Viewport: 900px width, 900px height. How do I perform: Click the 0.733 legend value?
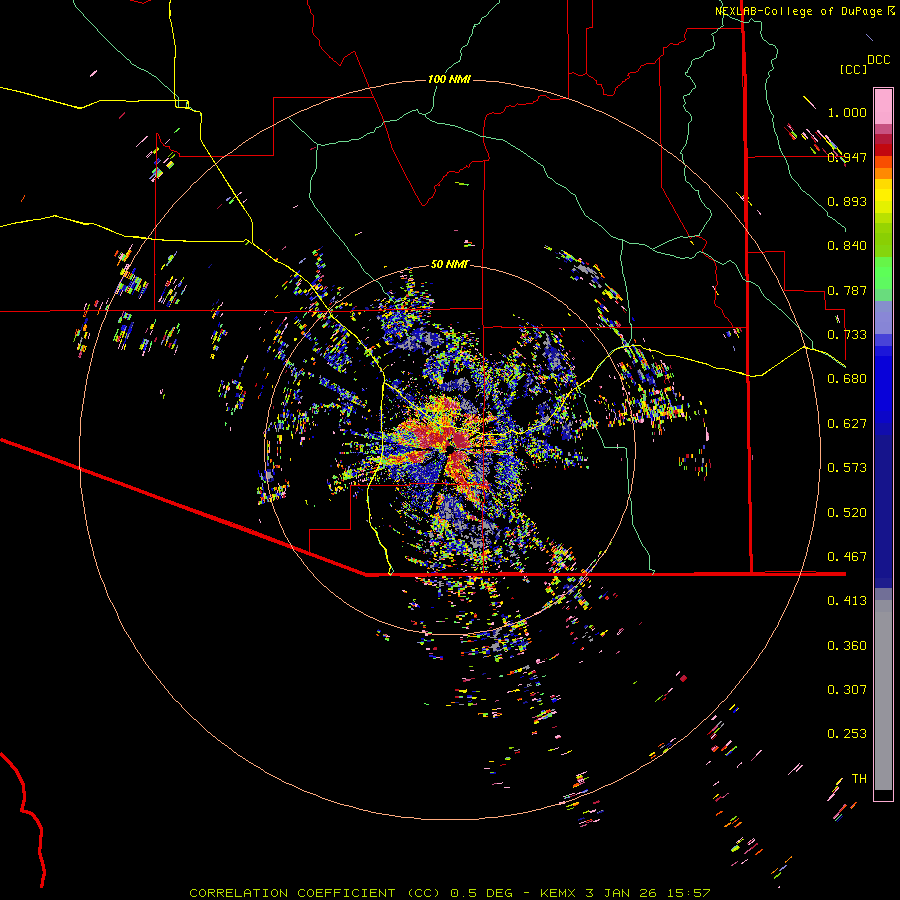pyautogui.click(x=847, y=335)
